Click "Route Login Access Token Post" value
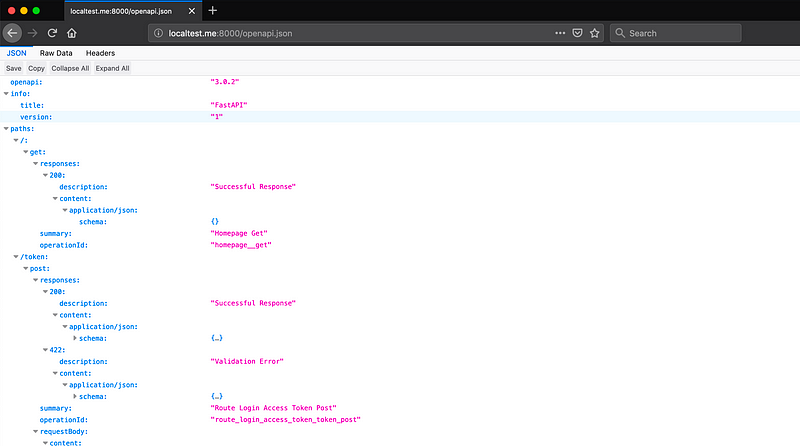800x446 pixels. coord(273,408)
